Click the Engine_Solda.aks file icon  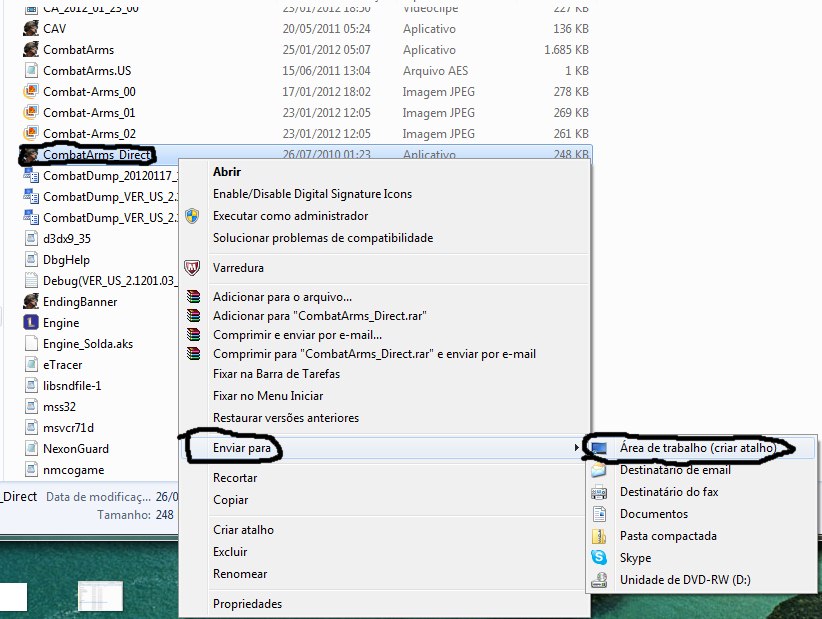(31, 343)
